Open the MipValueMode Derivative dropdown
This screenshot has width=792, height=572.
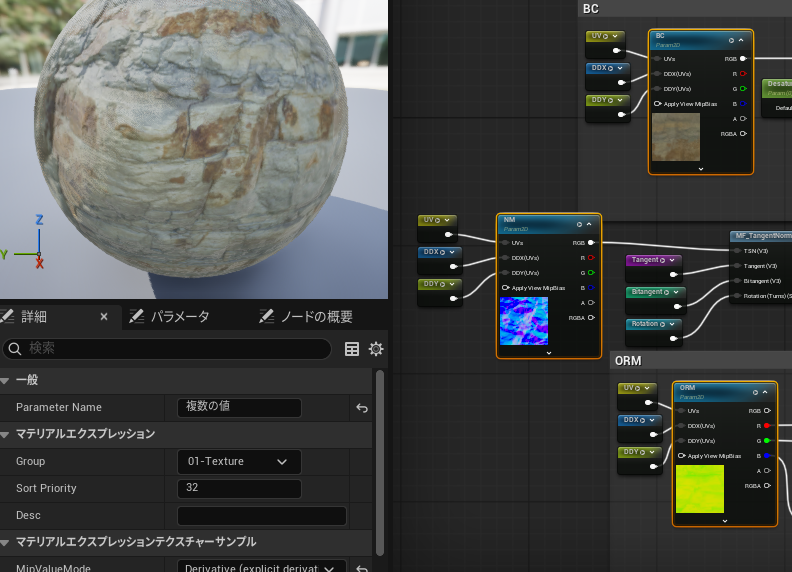(x=262, y=568)
